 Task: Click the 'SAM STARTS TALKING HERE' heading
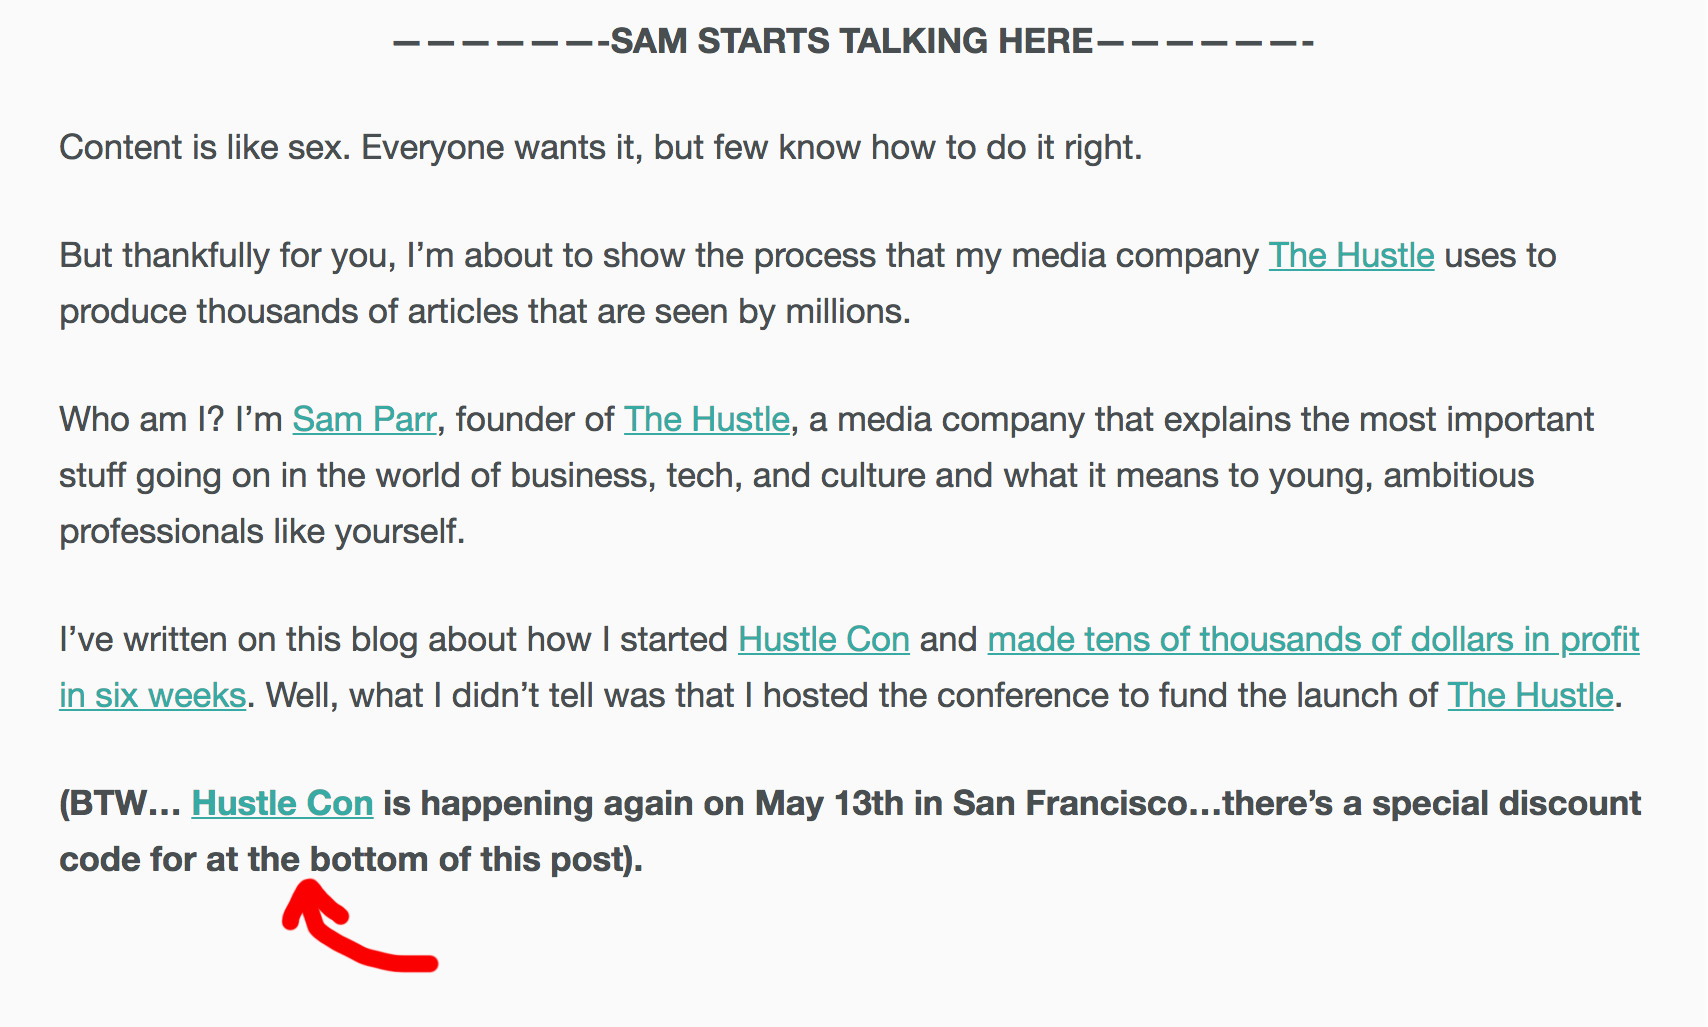852,42
